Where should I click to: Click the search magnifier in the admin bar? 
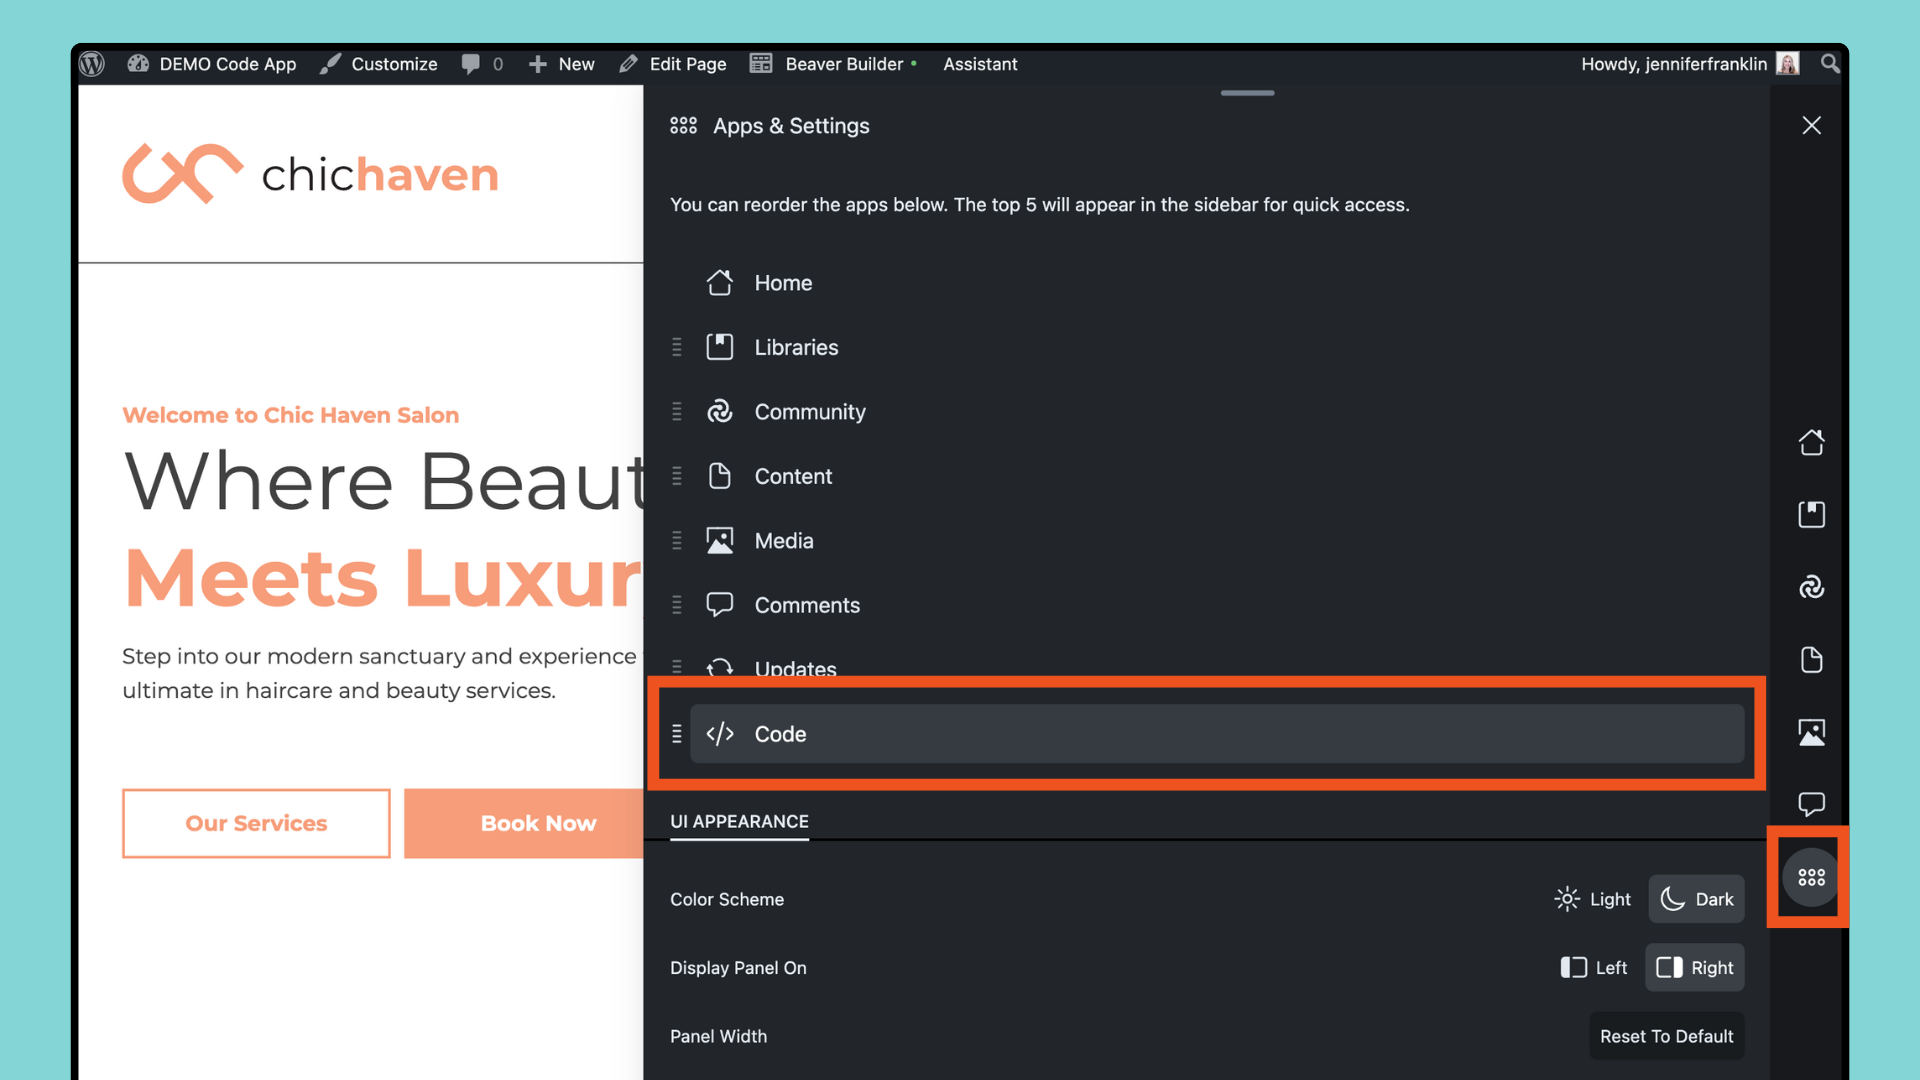point(1829,64)
